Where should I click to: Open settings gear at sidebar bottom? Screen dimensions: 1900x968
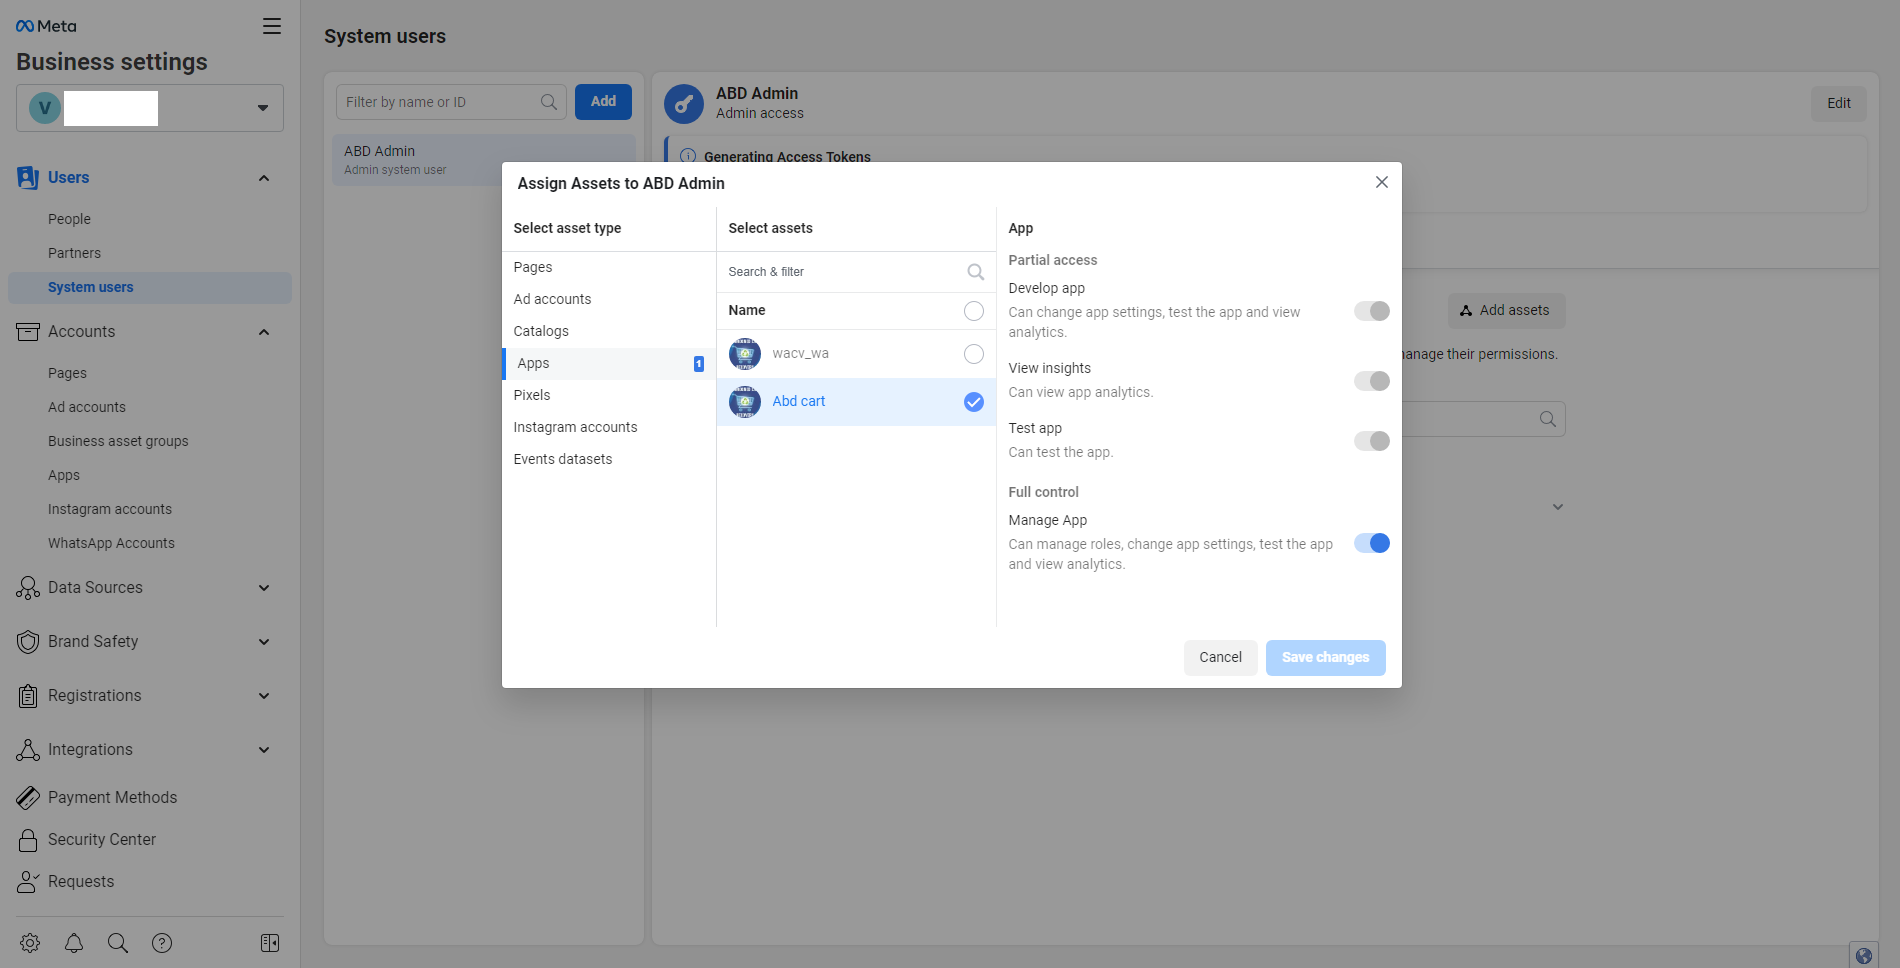[x=30, y=943]
